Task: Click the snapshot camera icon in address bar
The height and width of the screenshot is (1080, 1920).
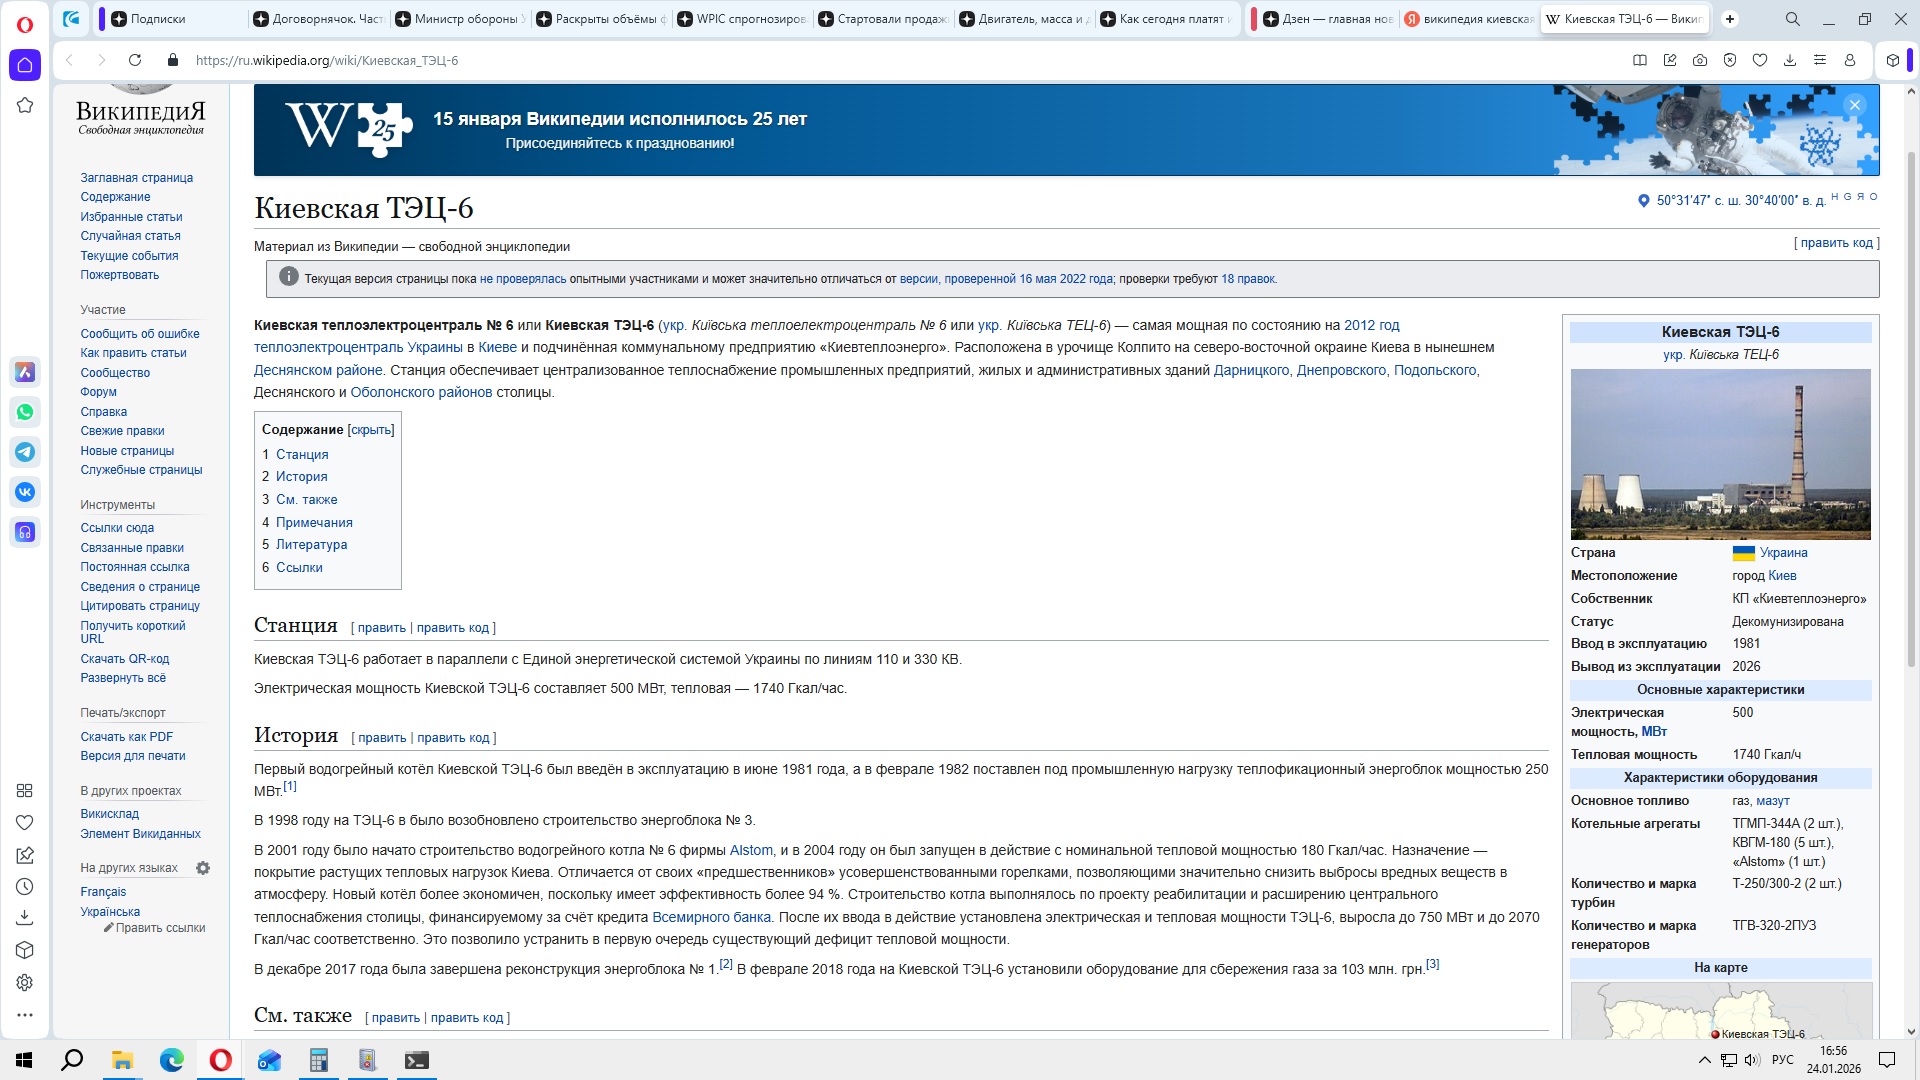Action: point(1700,60)
